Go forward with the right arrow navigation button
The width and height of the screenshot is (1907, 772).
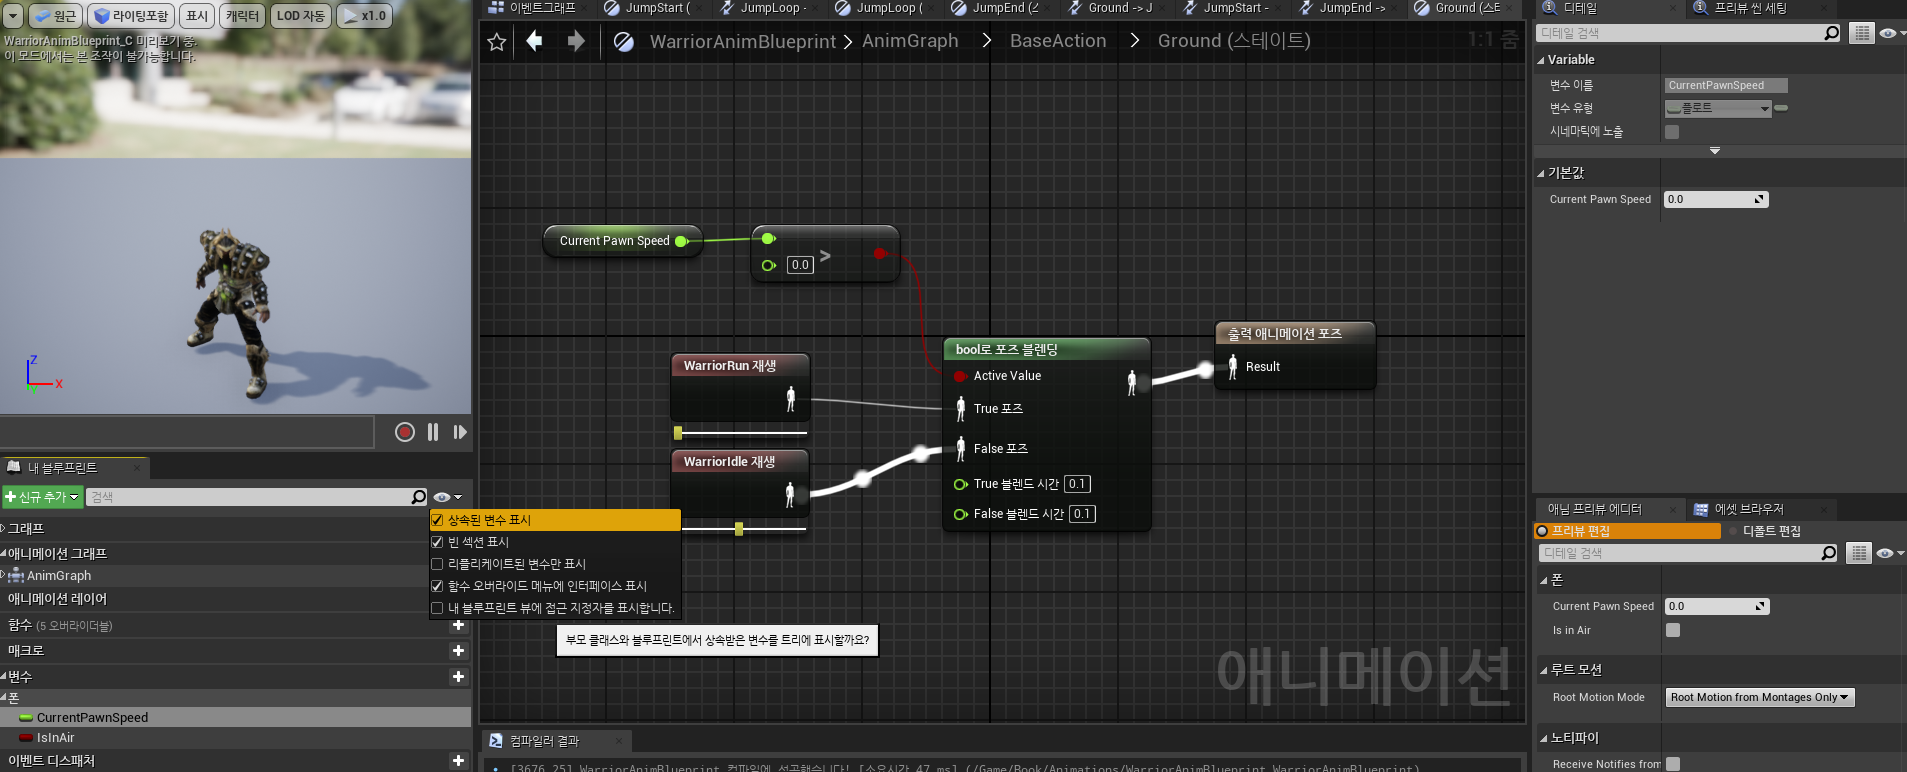pyautogui.click(x=576, y=41)
